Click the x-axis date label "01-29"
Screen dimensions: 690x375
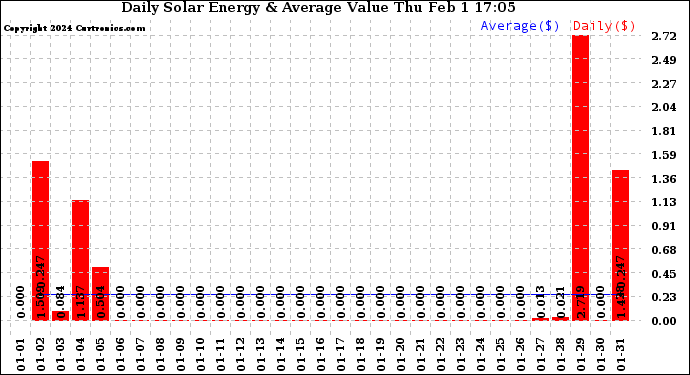coord(581,355)
